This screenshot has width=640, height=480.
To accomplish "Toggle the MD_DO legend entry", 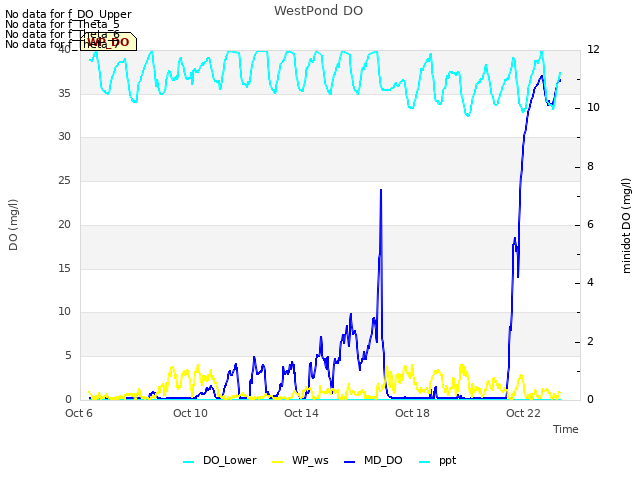I will pos(373,461).
